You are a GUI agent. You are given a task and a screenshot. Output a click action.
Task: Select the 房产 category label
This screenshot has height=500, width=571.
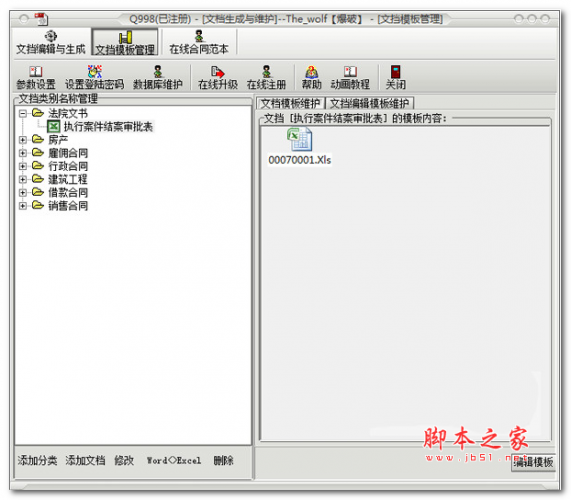click(58, 140)
